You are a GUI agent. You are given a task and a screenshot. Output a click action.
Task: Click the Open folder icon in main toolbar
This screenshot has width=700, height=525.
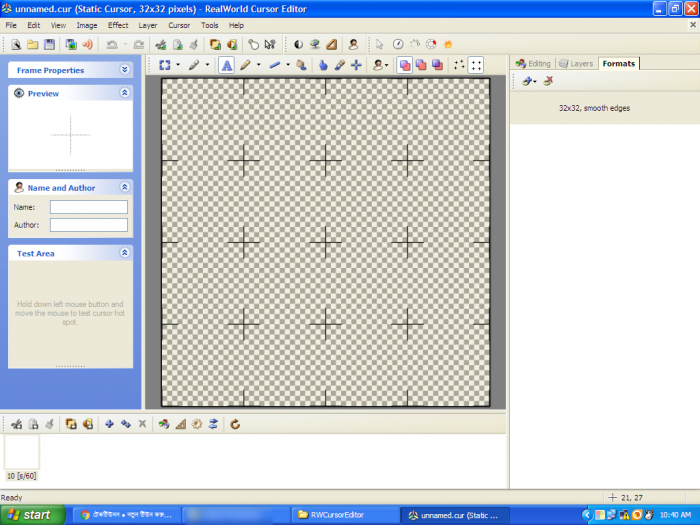(33, 44)
